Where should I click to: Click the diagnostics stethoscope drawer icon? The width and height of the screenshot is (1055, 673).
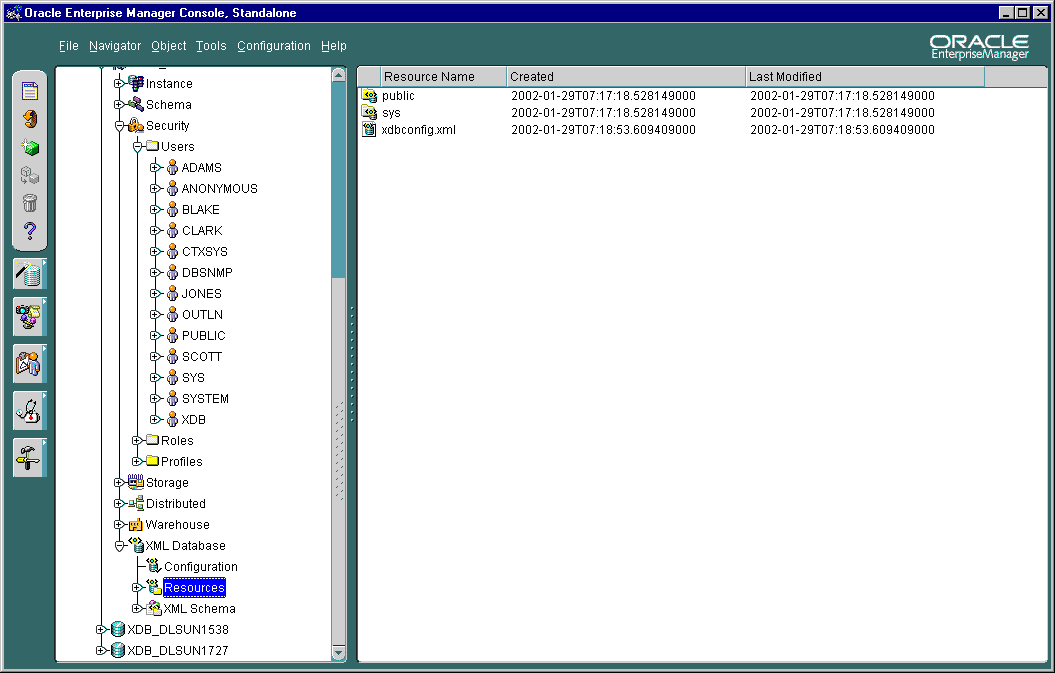point(30,410)
